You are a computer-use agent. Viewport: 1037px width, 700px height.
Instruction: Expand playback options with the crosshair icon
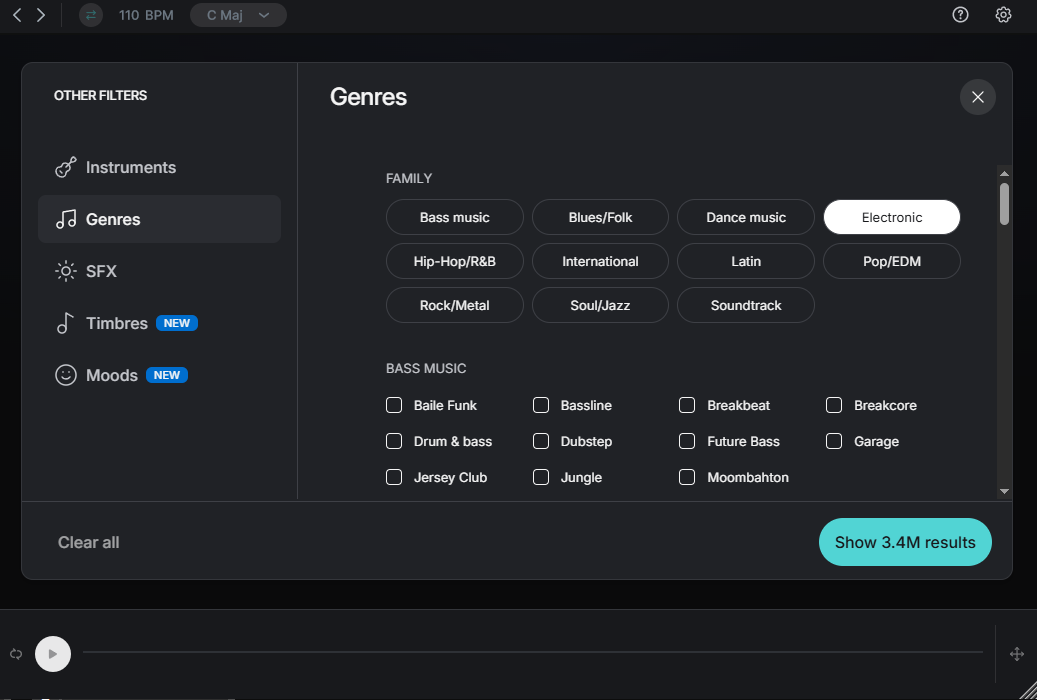(1016, 653)
